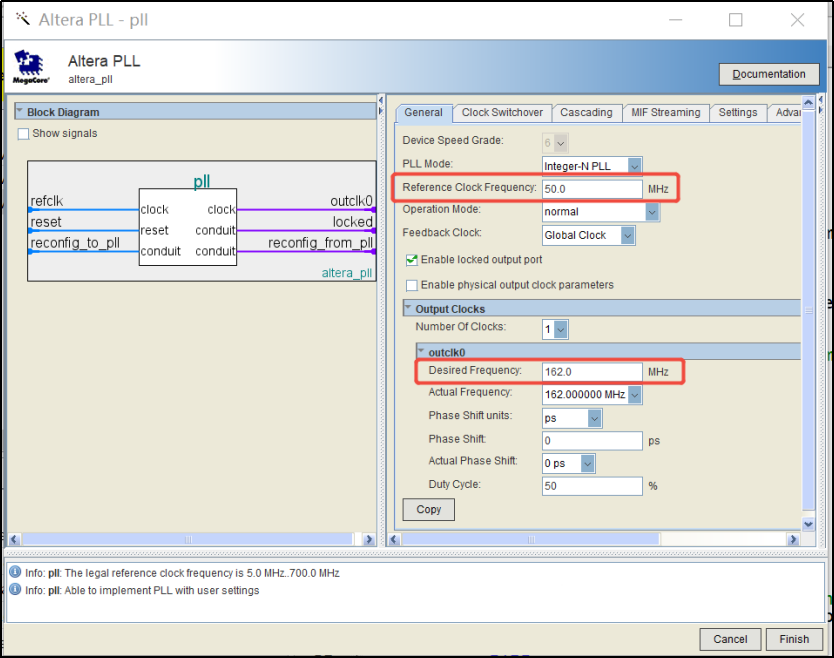This screenshot has width=834, height=658.
Task: Click the settings panel horizontal scrollbar right arrow
Action: pos(794,539)
